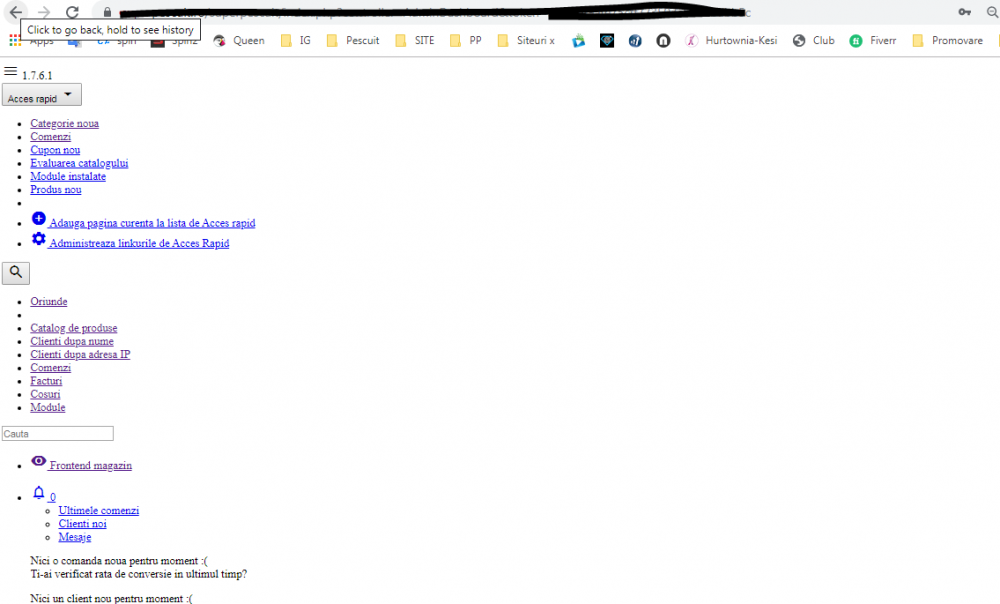1000x604 pixels.
Task: Open Clienti dupa adresa IP
Action: [x=80, y=354]
